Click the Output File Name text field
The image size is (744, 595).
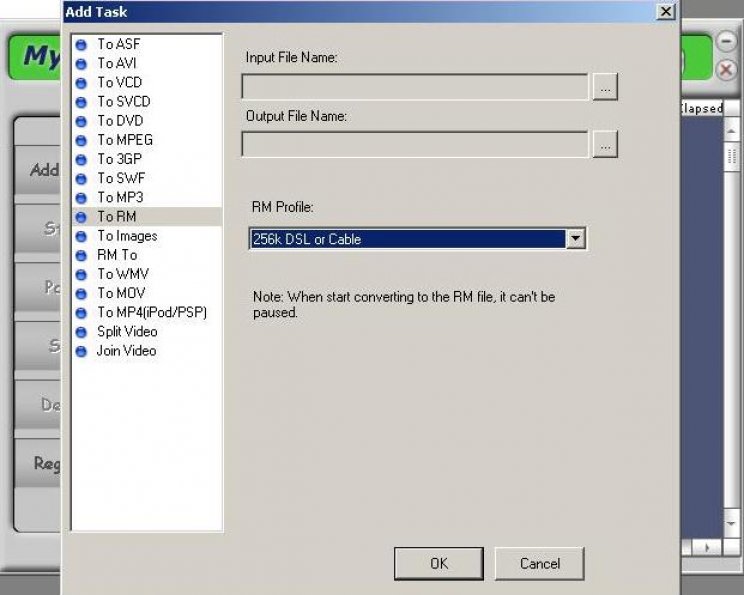(415, 144)
